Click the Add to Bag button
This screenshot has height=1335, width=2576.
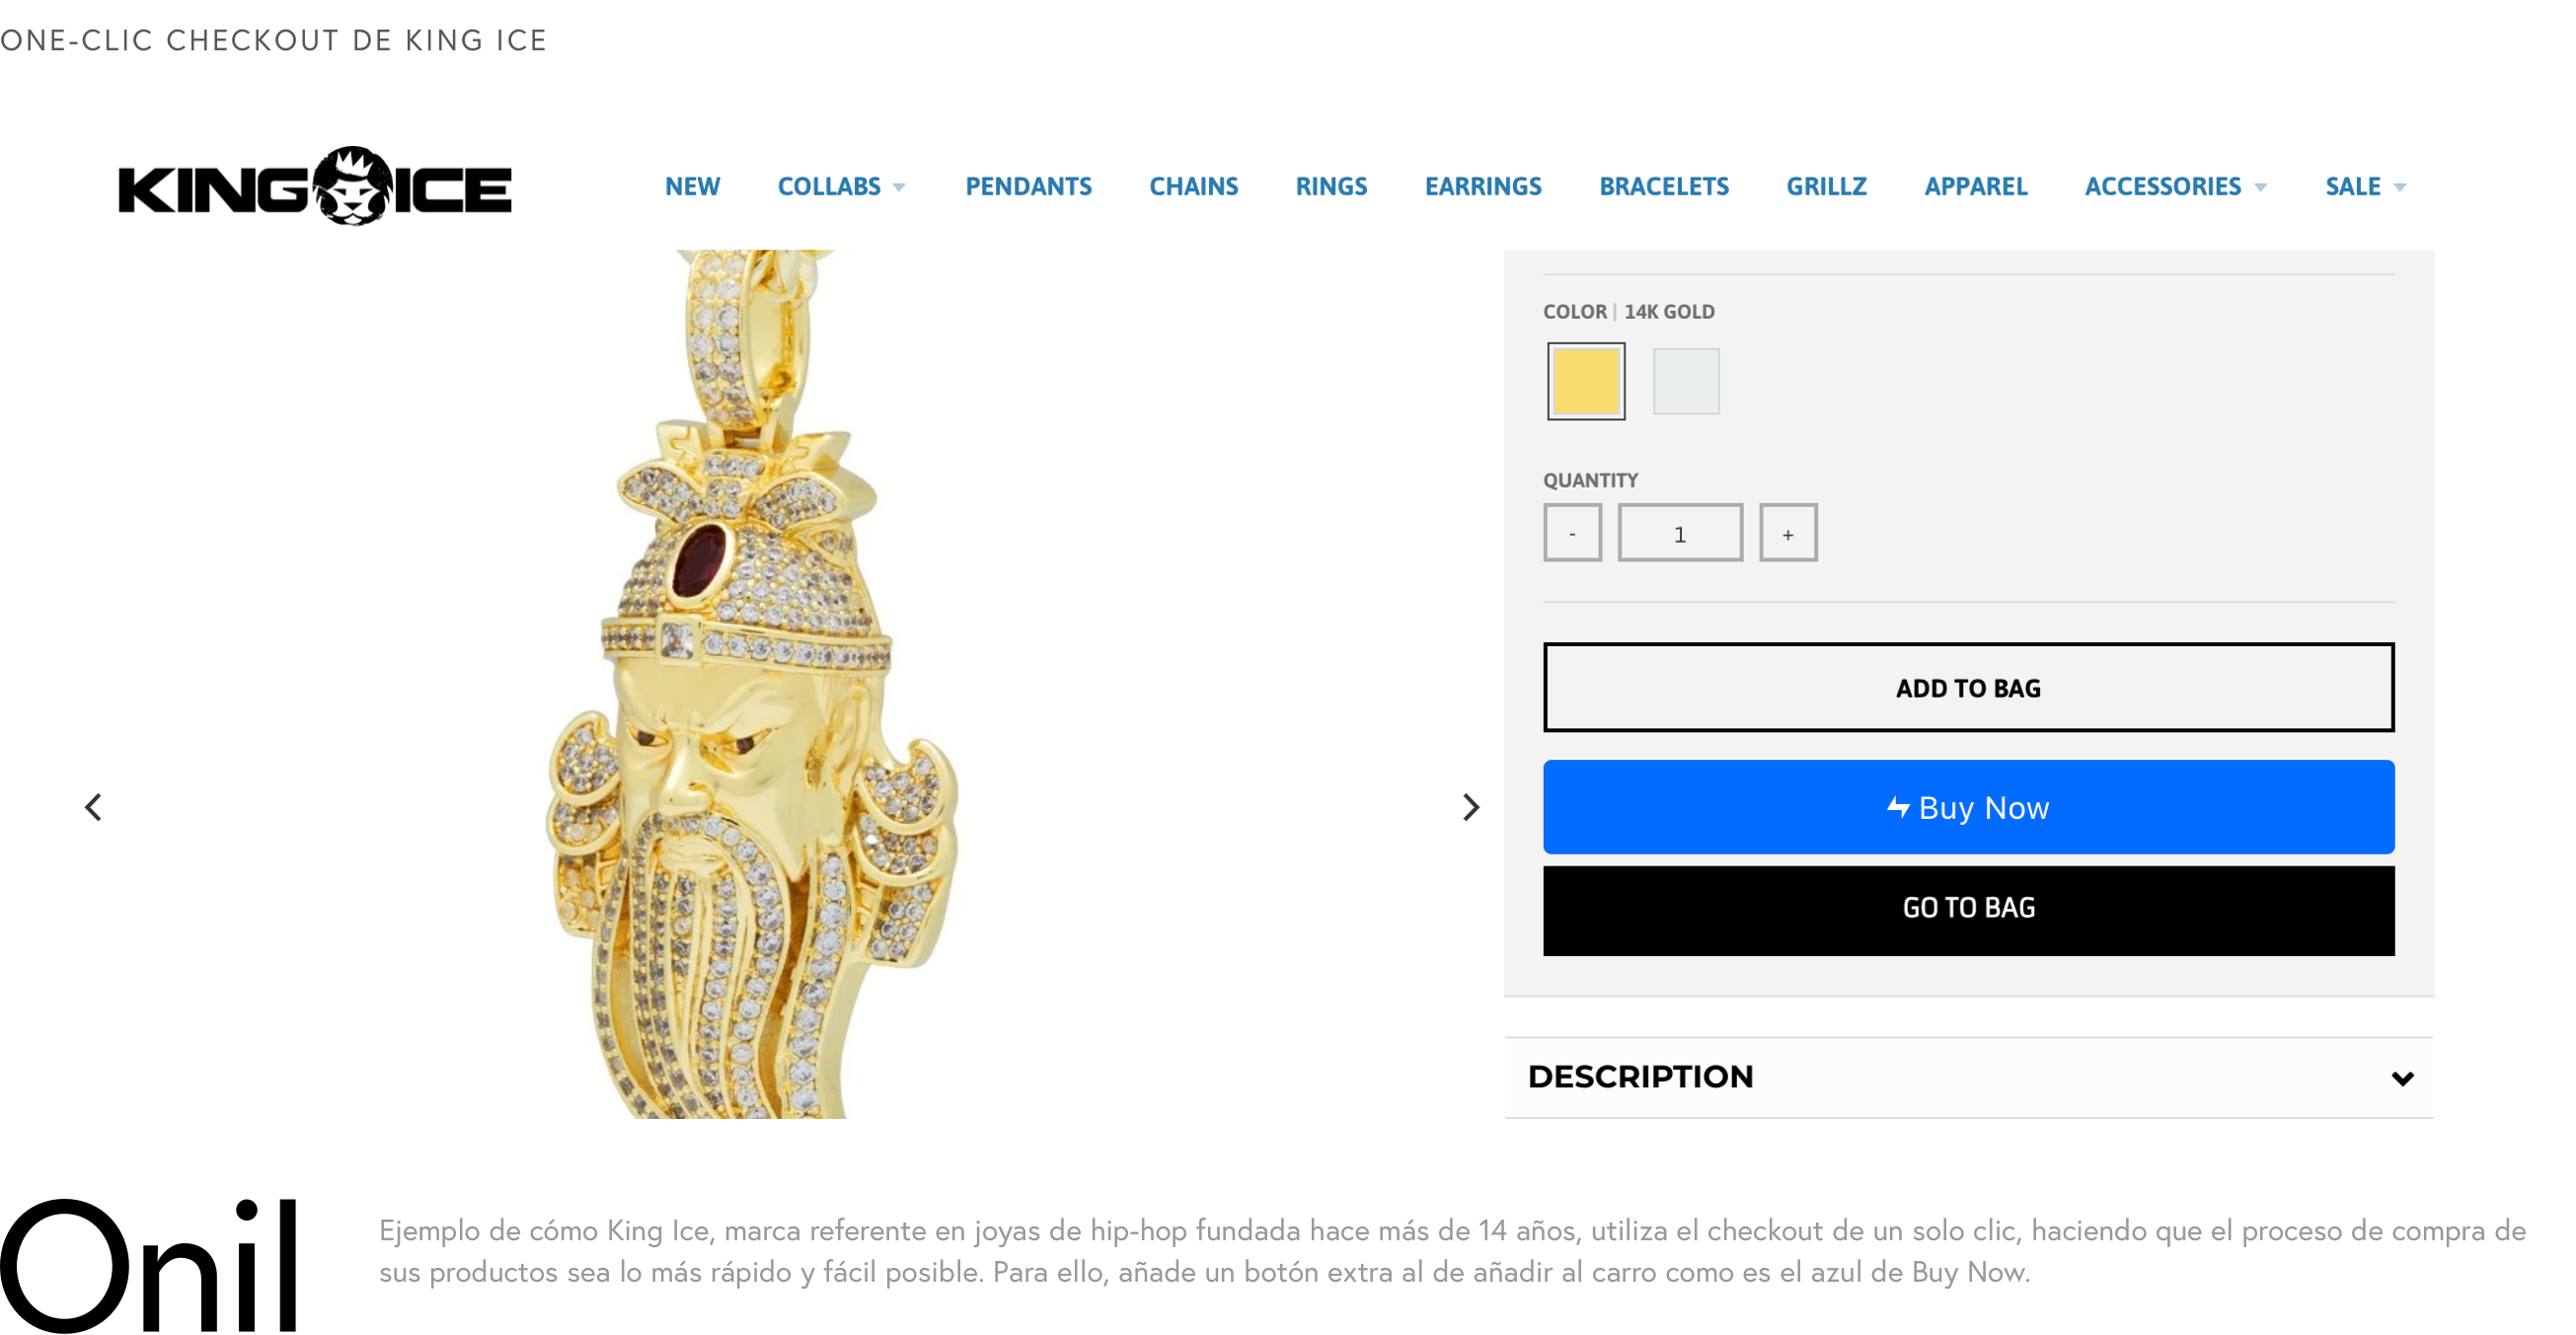click(1968, 688)
